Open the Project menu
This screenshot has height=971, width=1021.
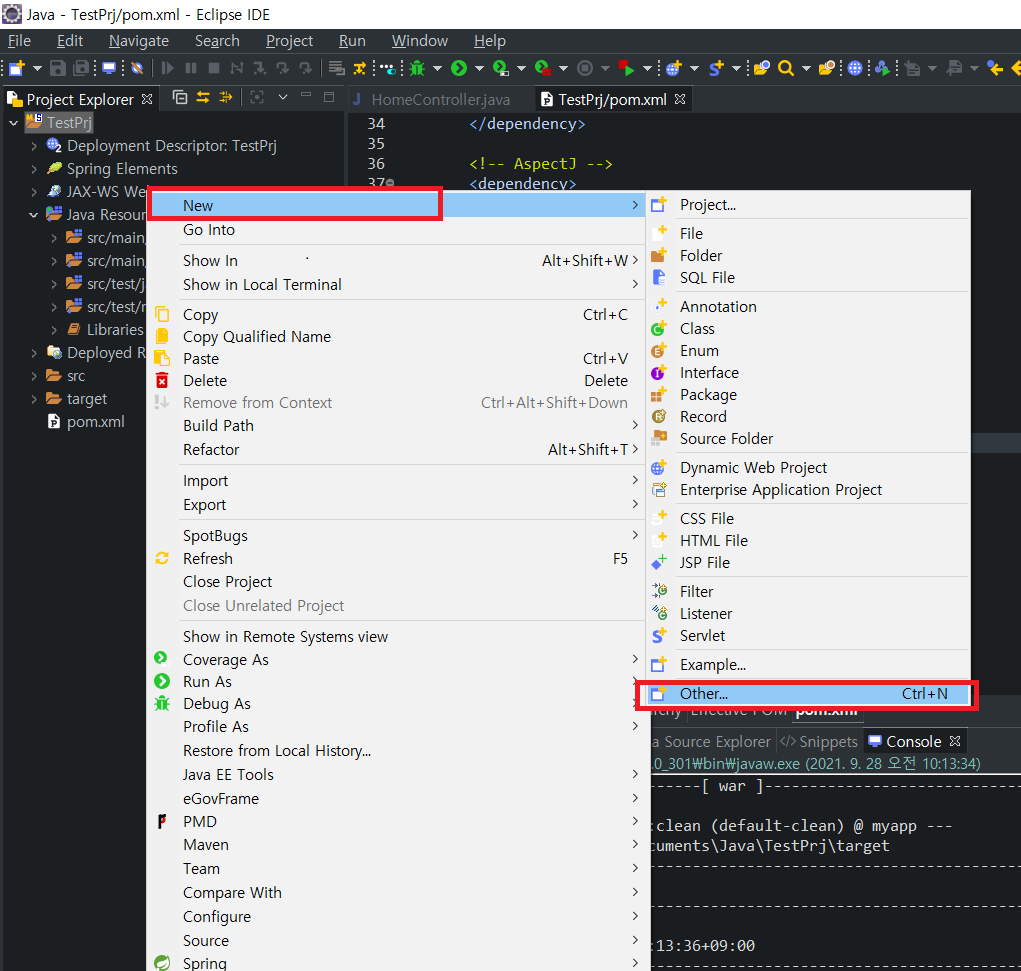289,41
